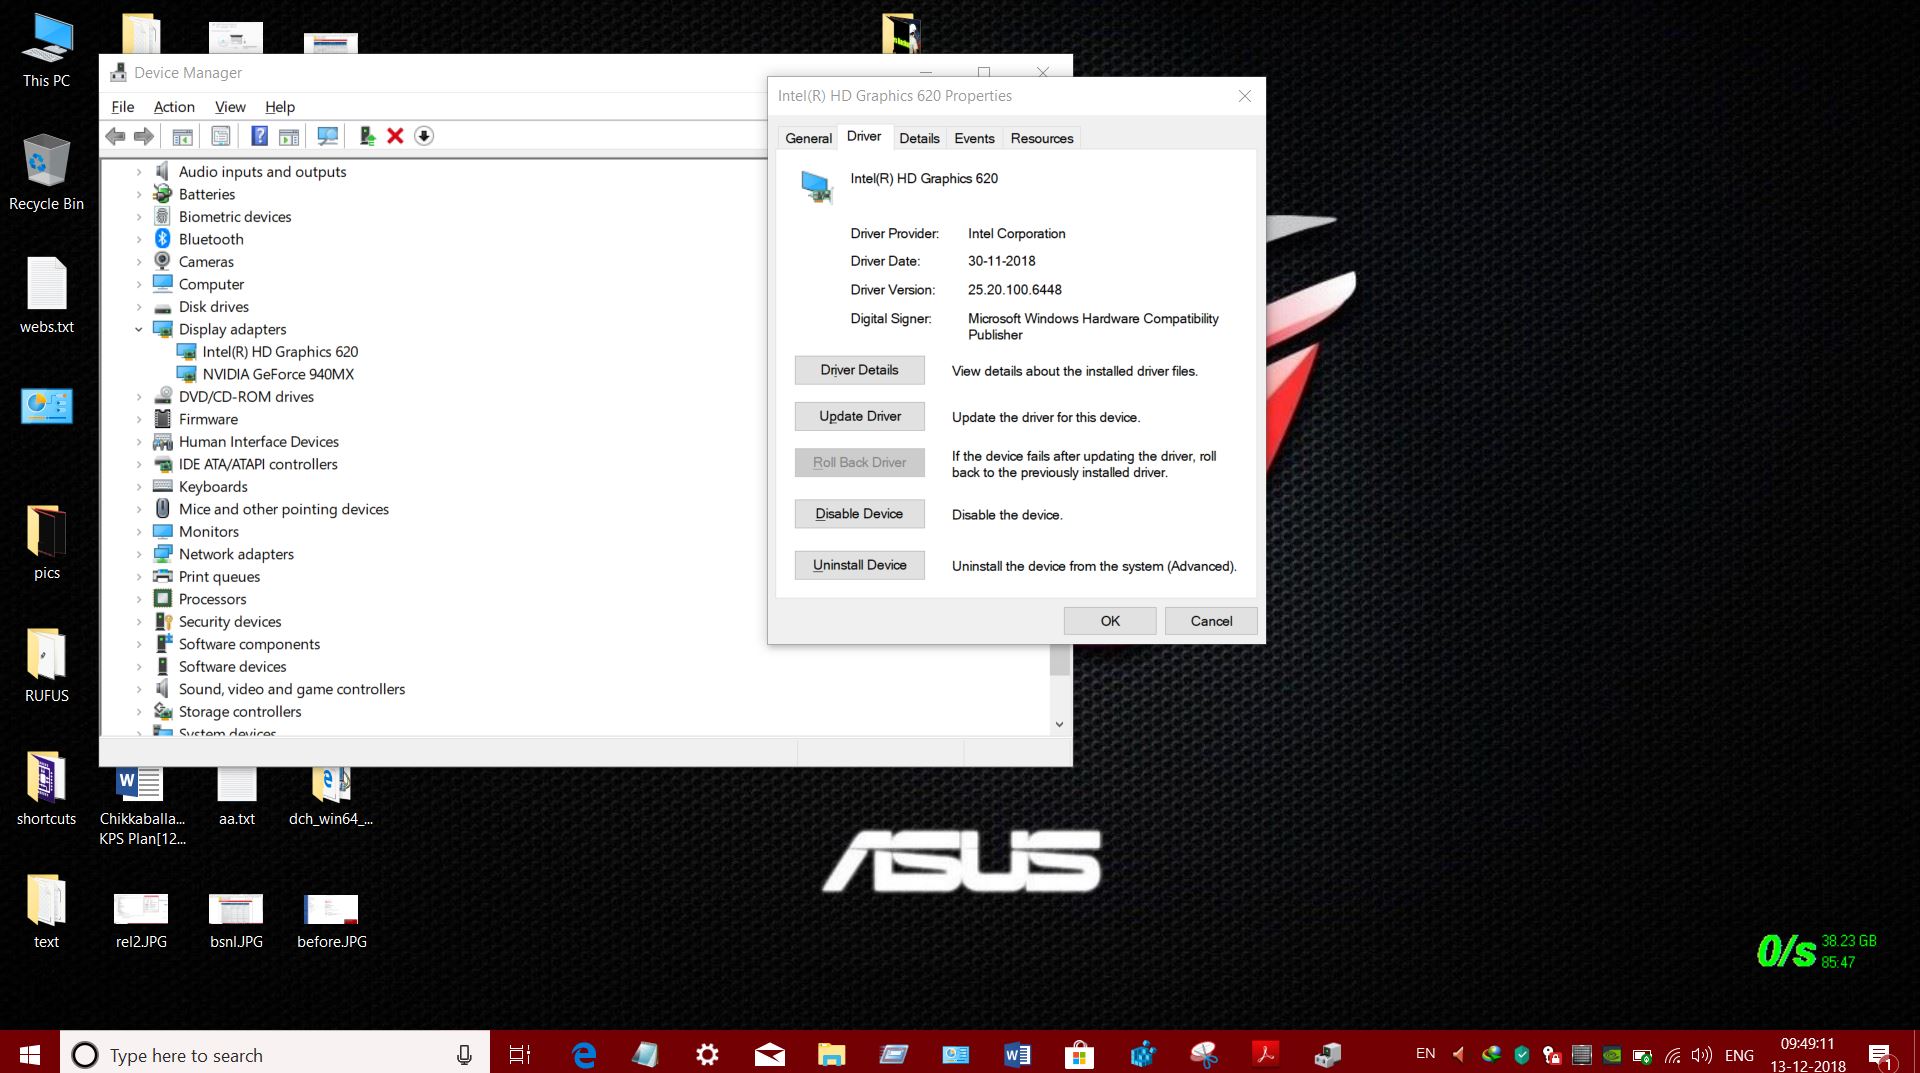Select the This PC desktop icon
The image size is (1920, 1073).
(x=46, y=52)
